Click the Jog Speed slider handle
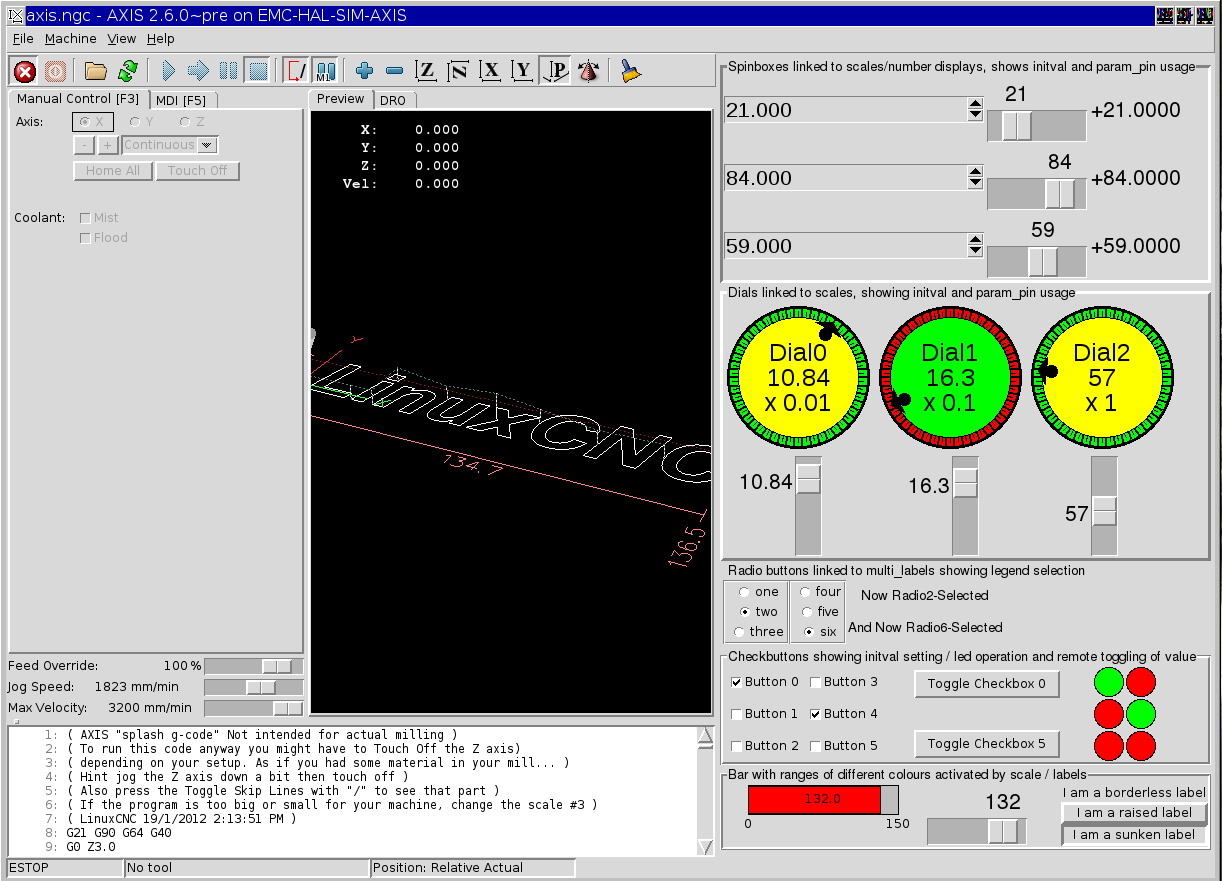 click(x=261, y=687)
